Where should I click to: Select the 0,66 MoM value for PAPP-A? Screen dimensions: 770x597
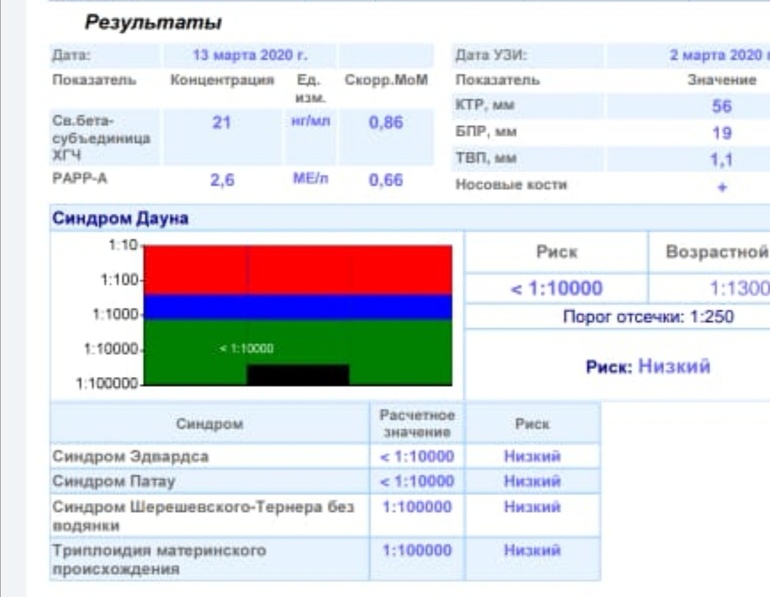[385, 181]
